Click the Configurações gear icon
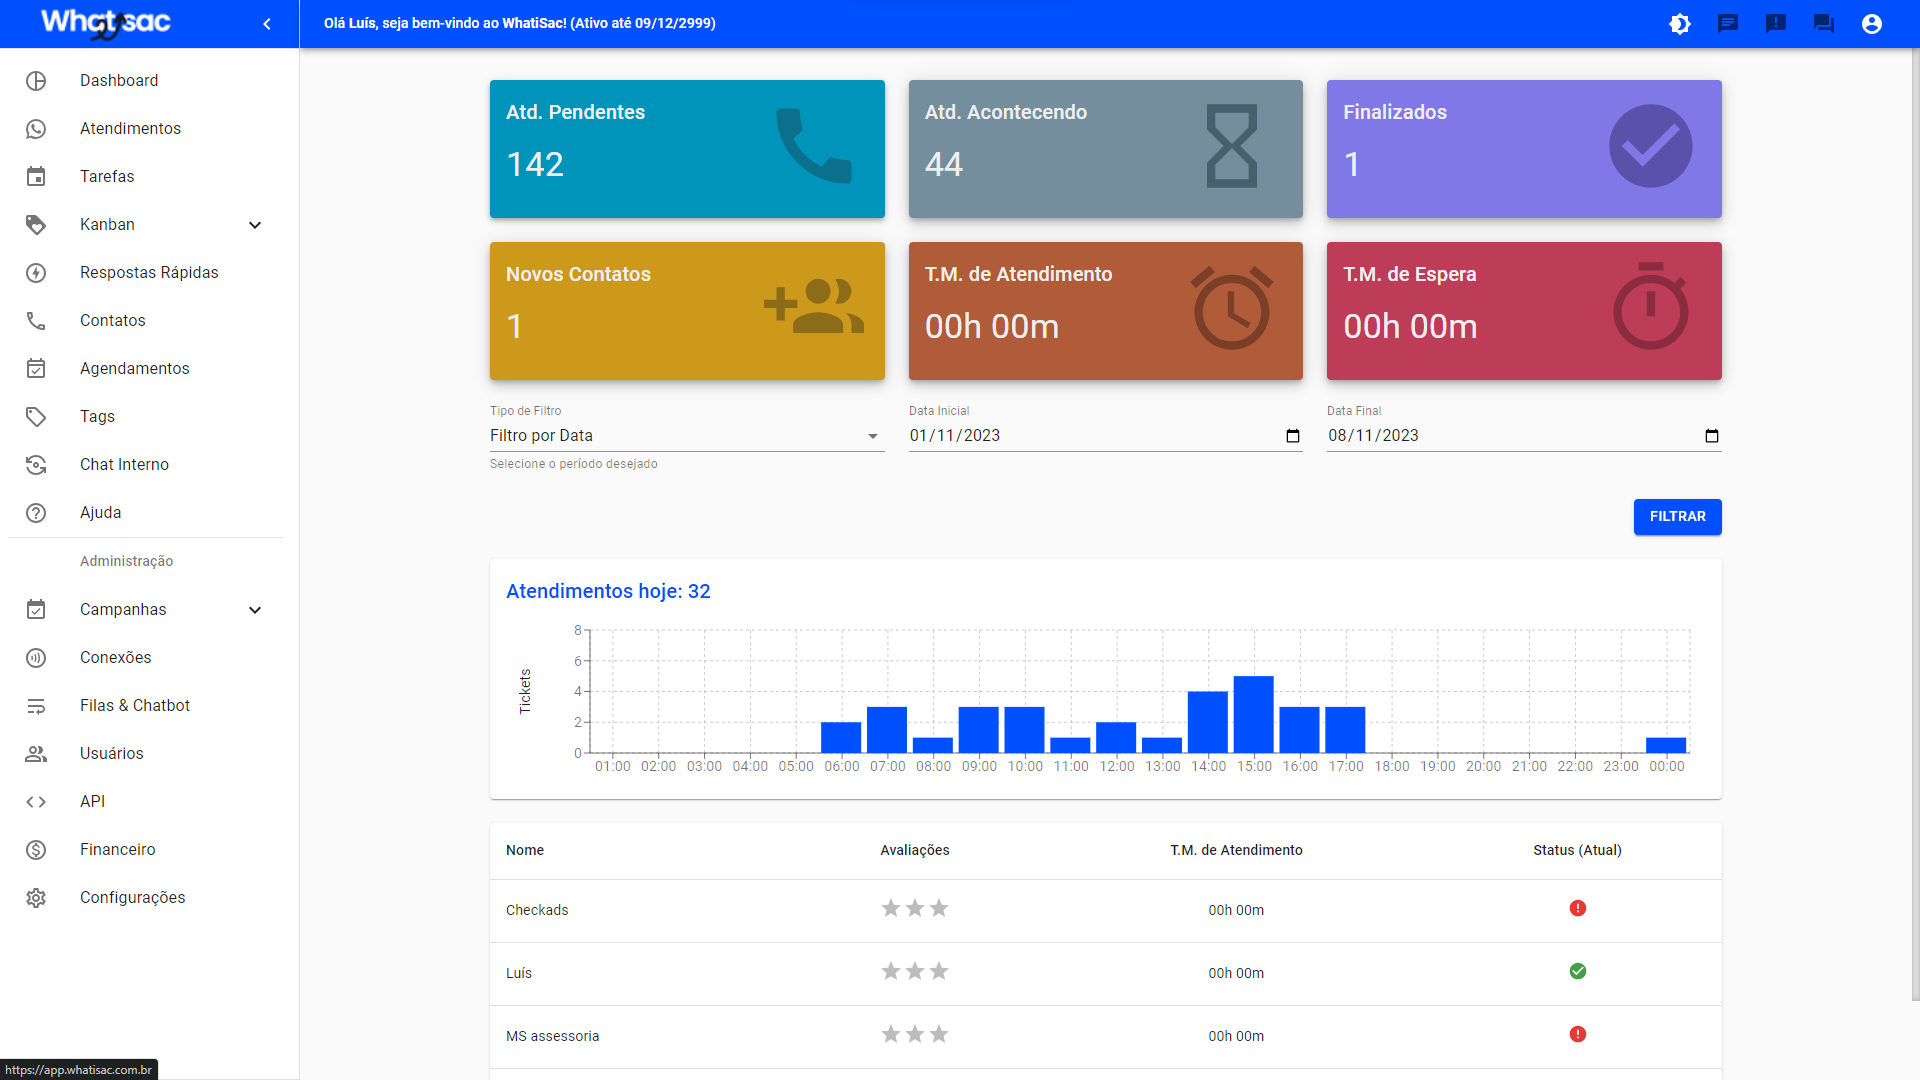 click(36, 898)
